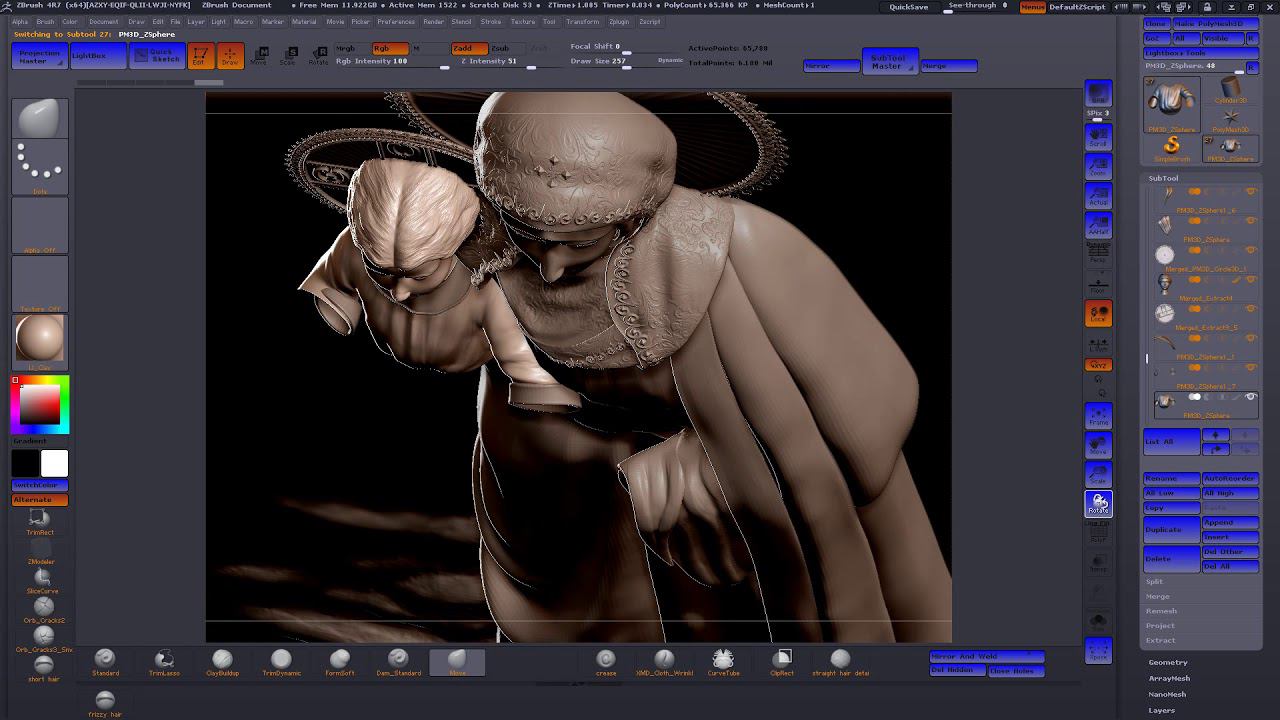This screenshot has width=1280, height=720.
Task: Choose the TrimDynamic brush
Action: point(281,661)
